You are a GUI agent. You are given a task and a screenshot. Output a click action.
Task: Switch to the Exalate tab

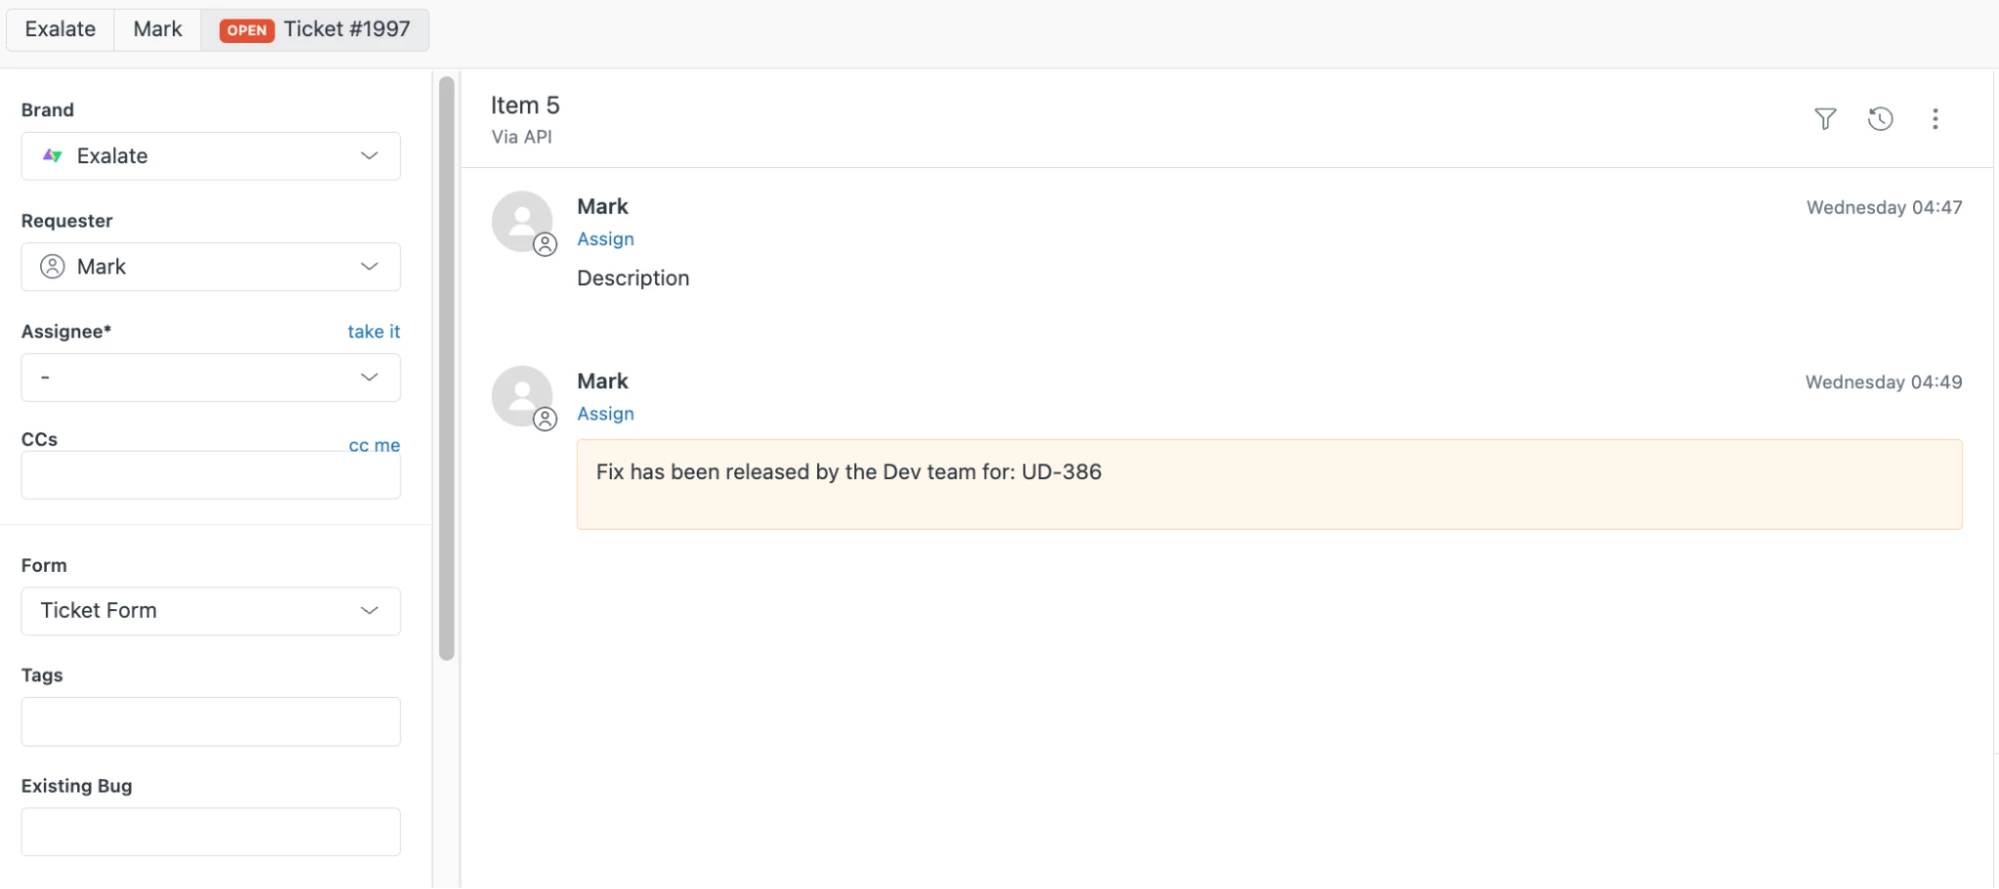pos(60,29)
